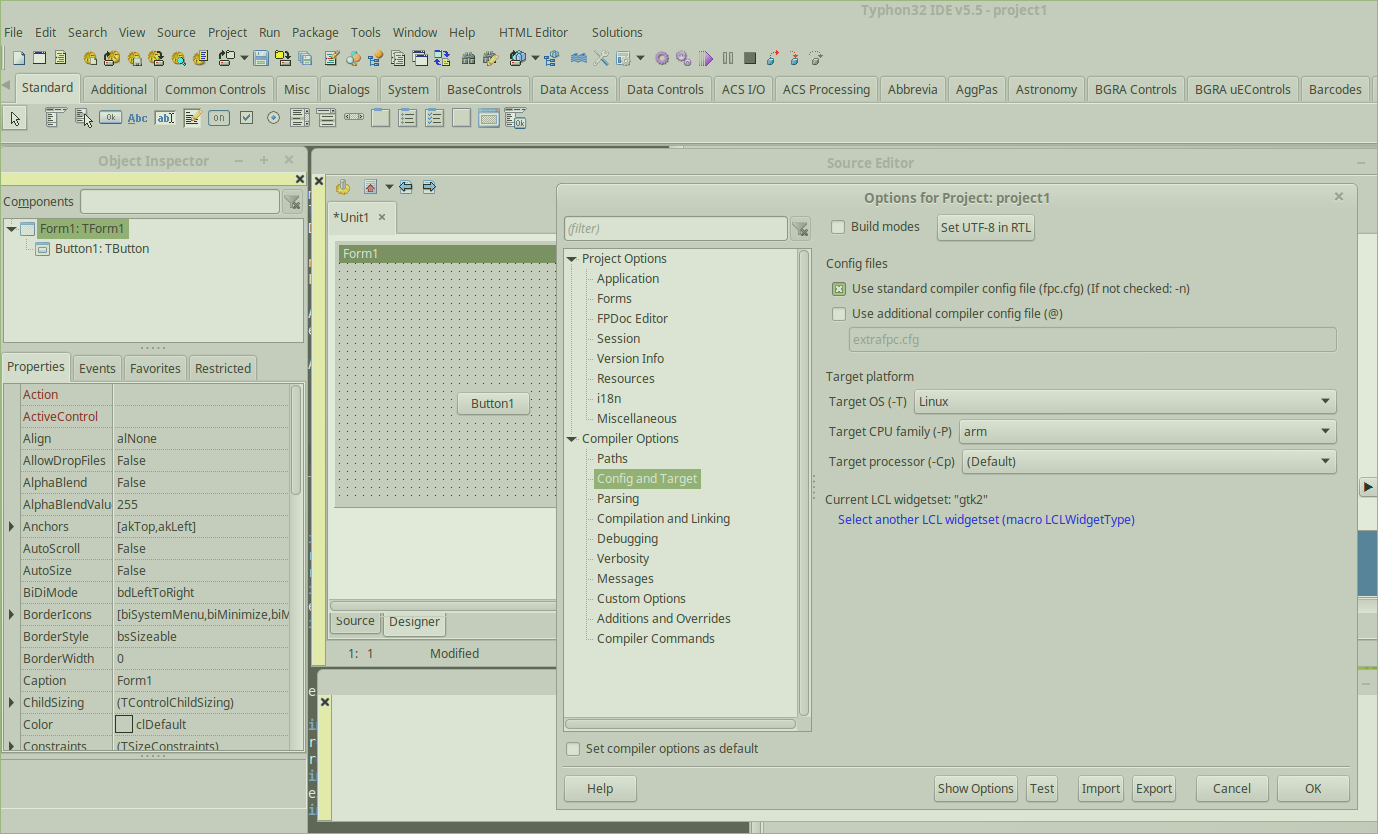Click the Test button
The image size is (1378, 834).
point(1042,789)
